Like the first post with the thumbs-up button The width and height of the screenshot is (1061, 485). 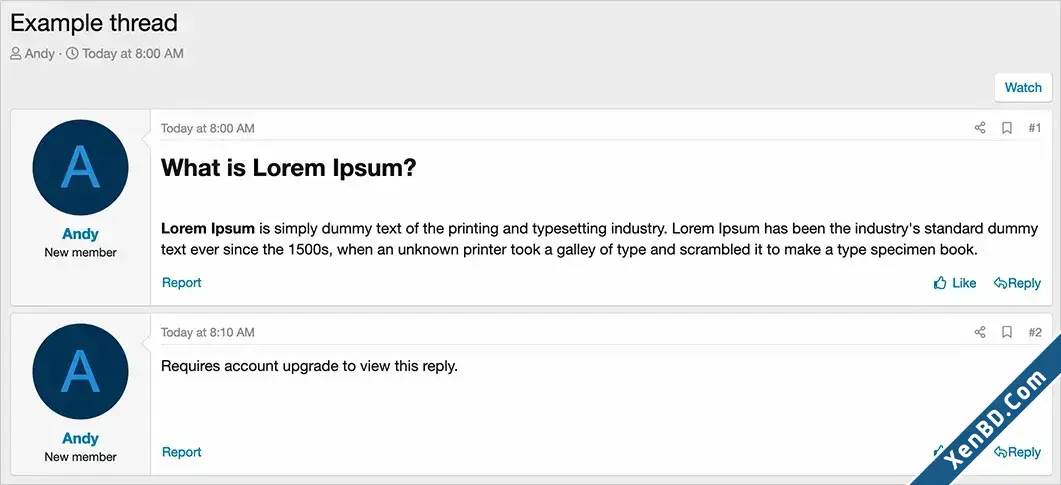pos(955,283)
